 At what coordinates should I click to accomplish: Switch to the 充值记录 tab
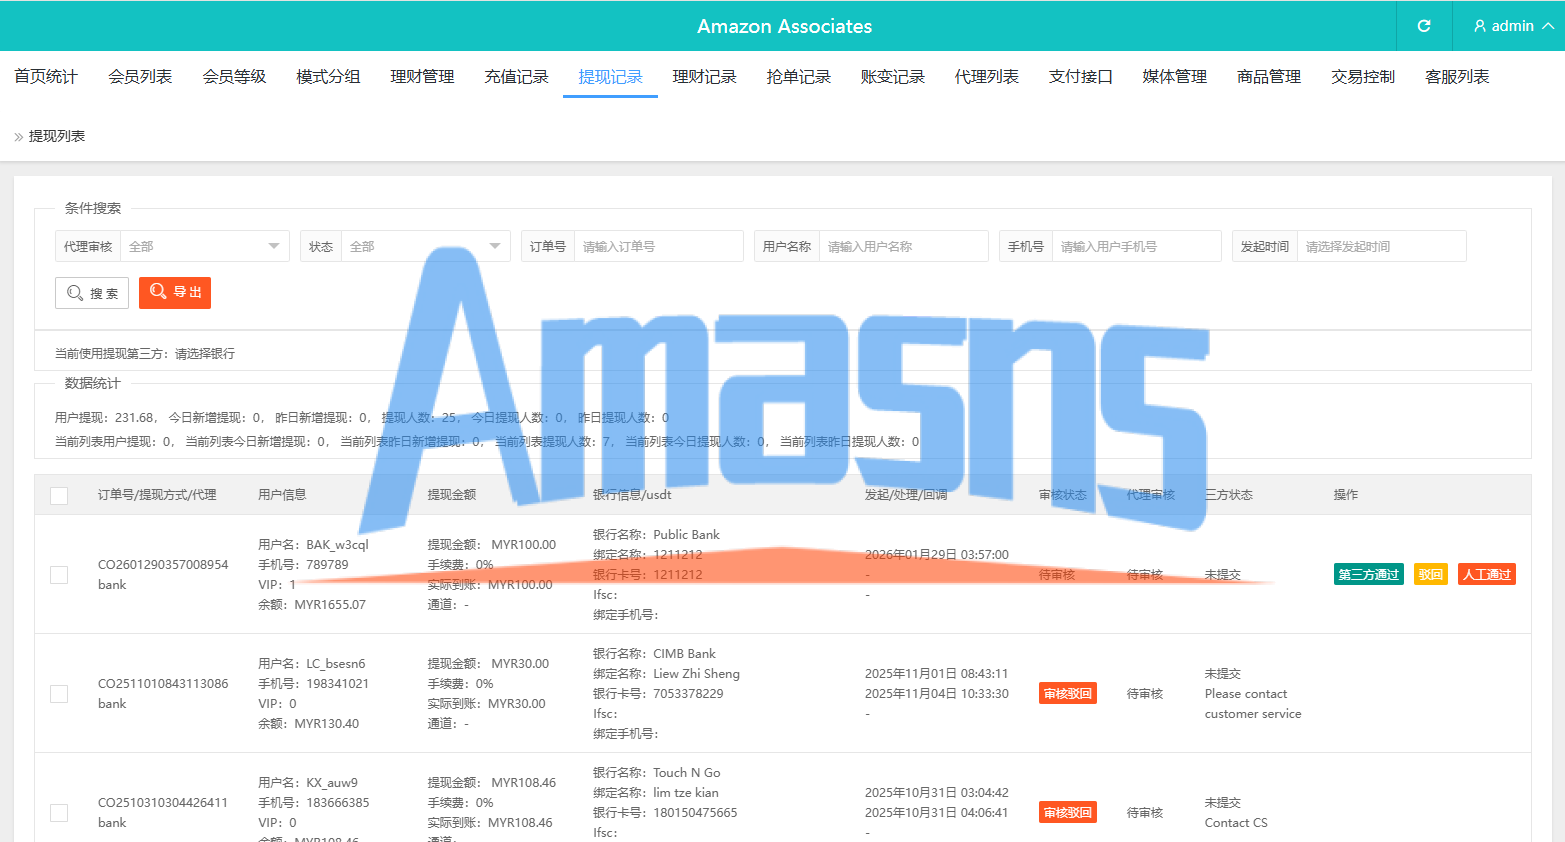[516, 76]
